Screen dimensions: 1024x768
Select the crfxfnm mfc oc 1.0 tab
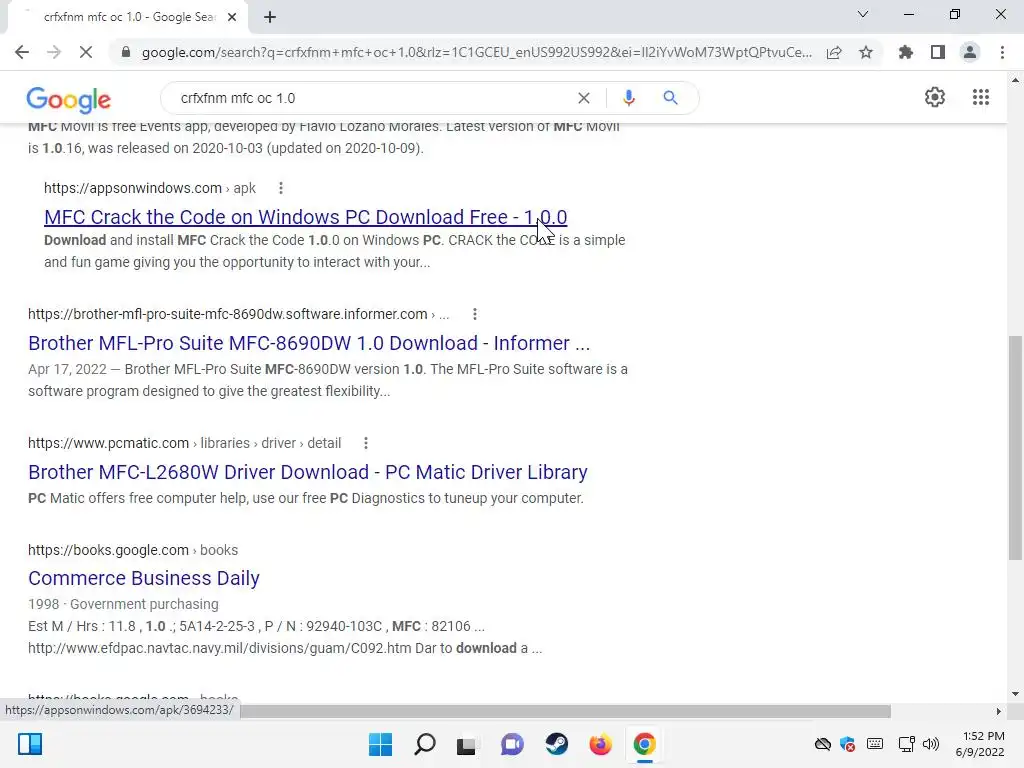coord(128,17)
